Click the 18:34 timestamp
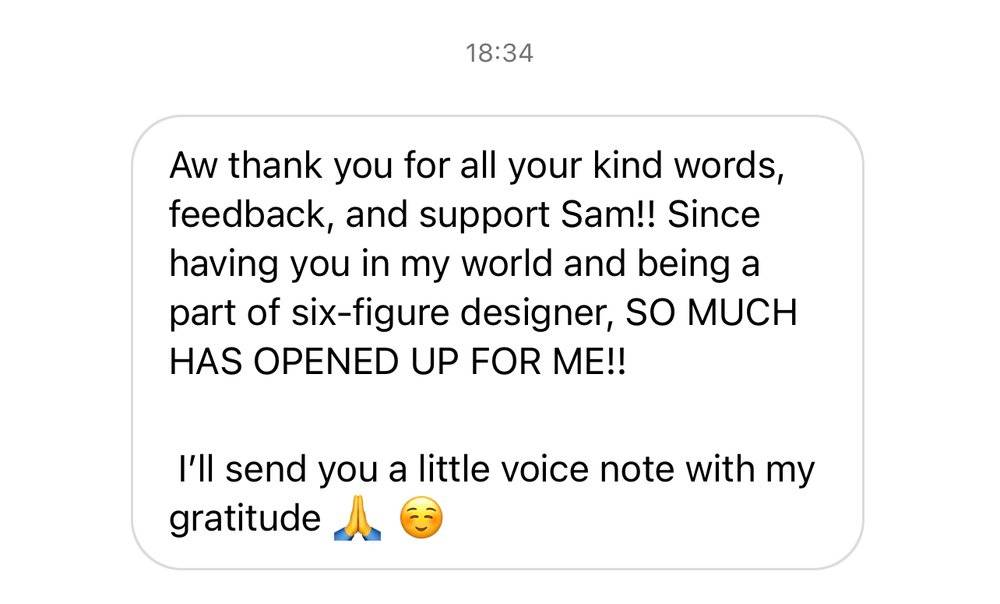Viewport: 1000px width, 604px height. coord(499,53)
